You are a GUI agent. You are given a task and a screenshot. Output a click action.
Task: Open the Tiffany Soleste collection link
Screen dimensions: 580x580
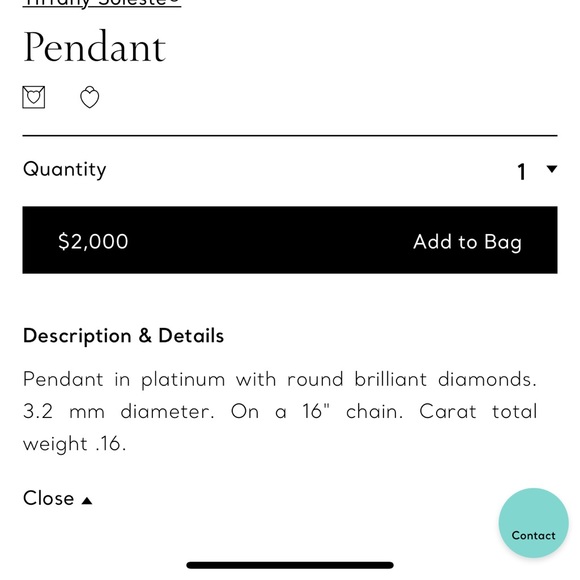click(x=102, y=3)
